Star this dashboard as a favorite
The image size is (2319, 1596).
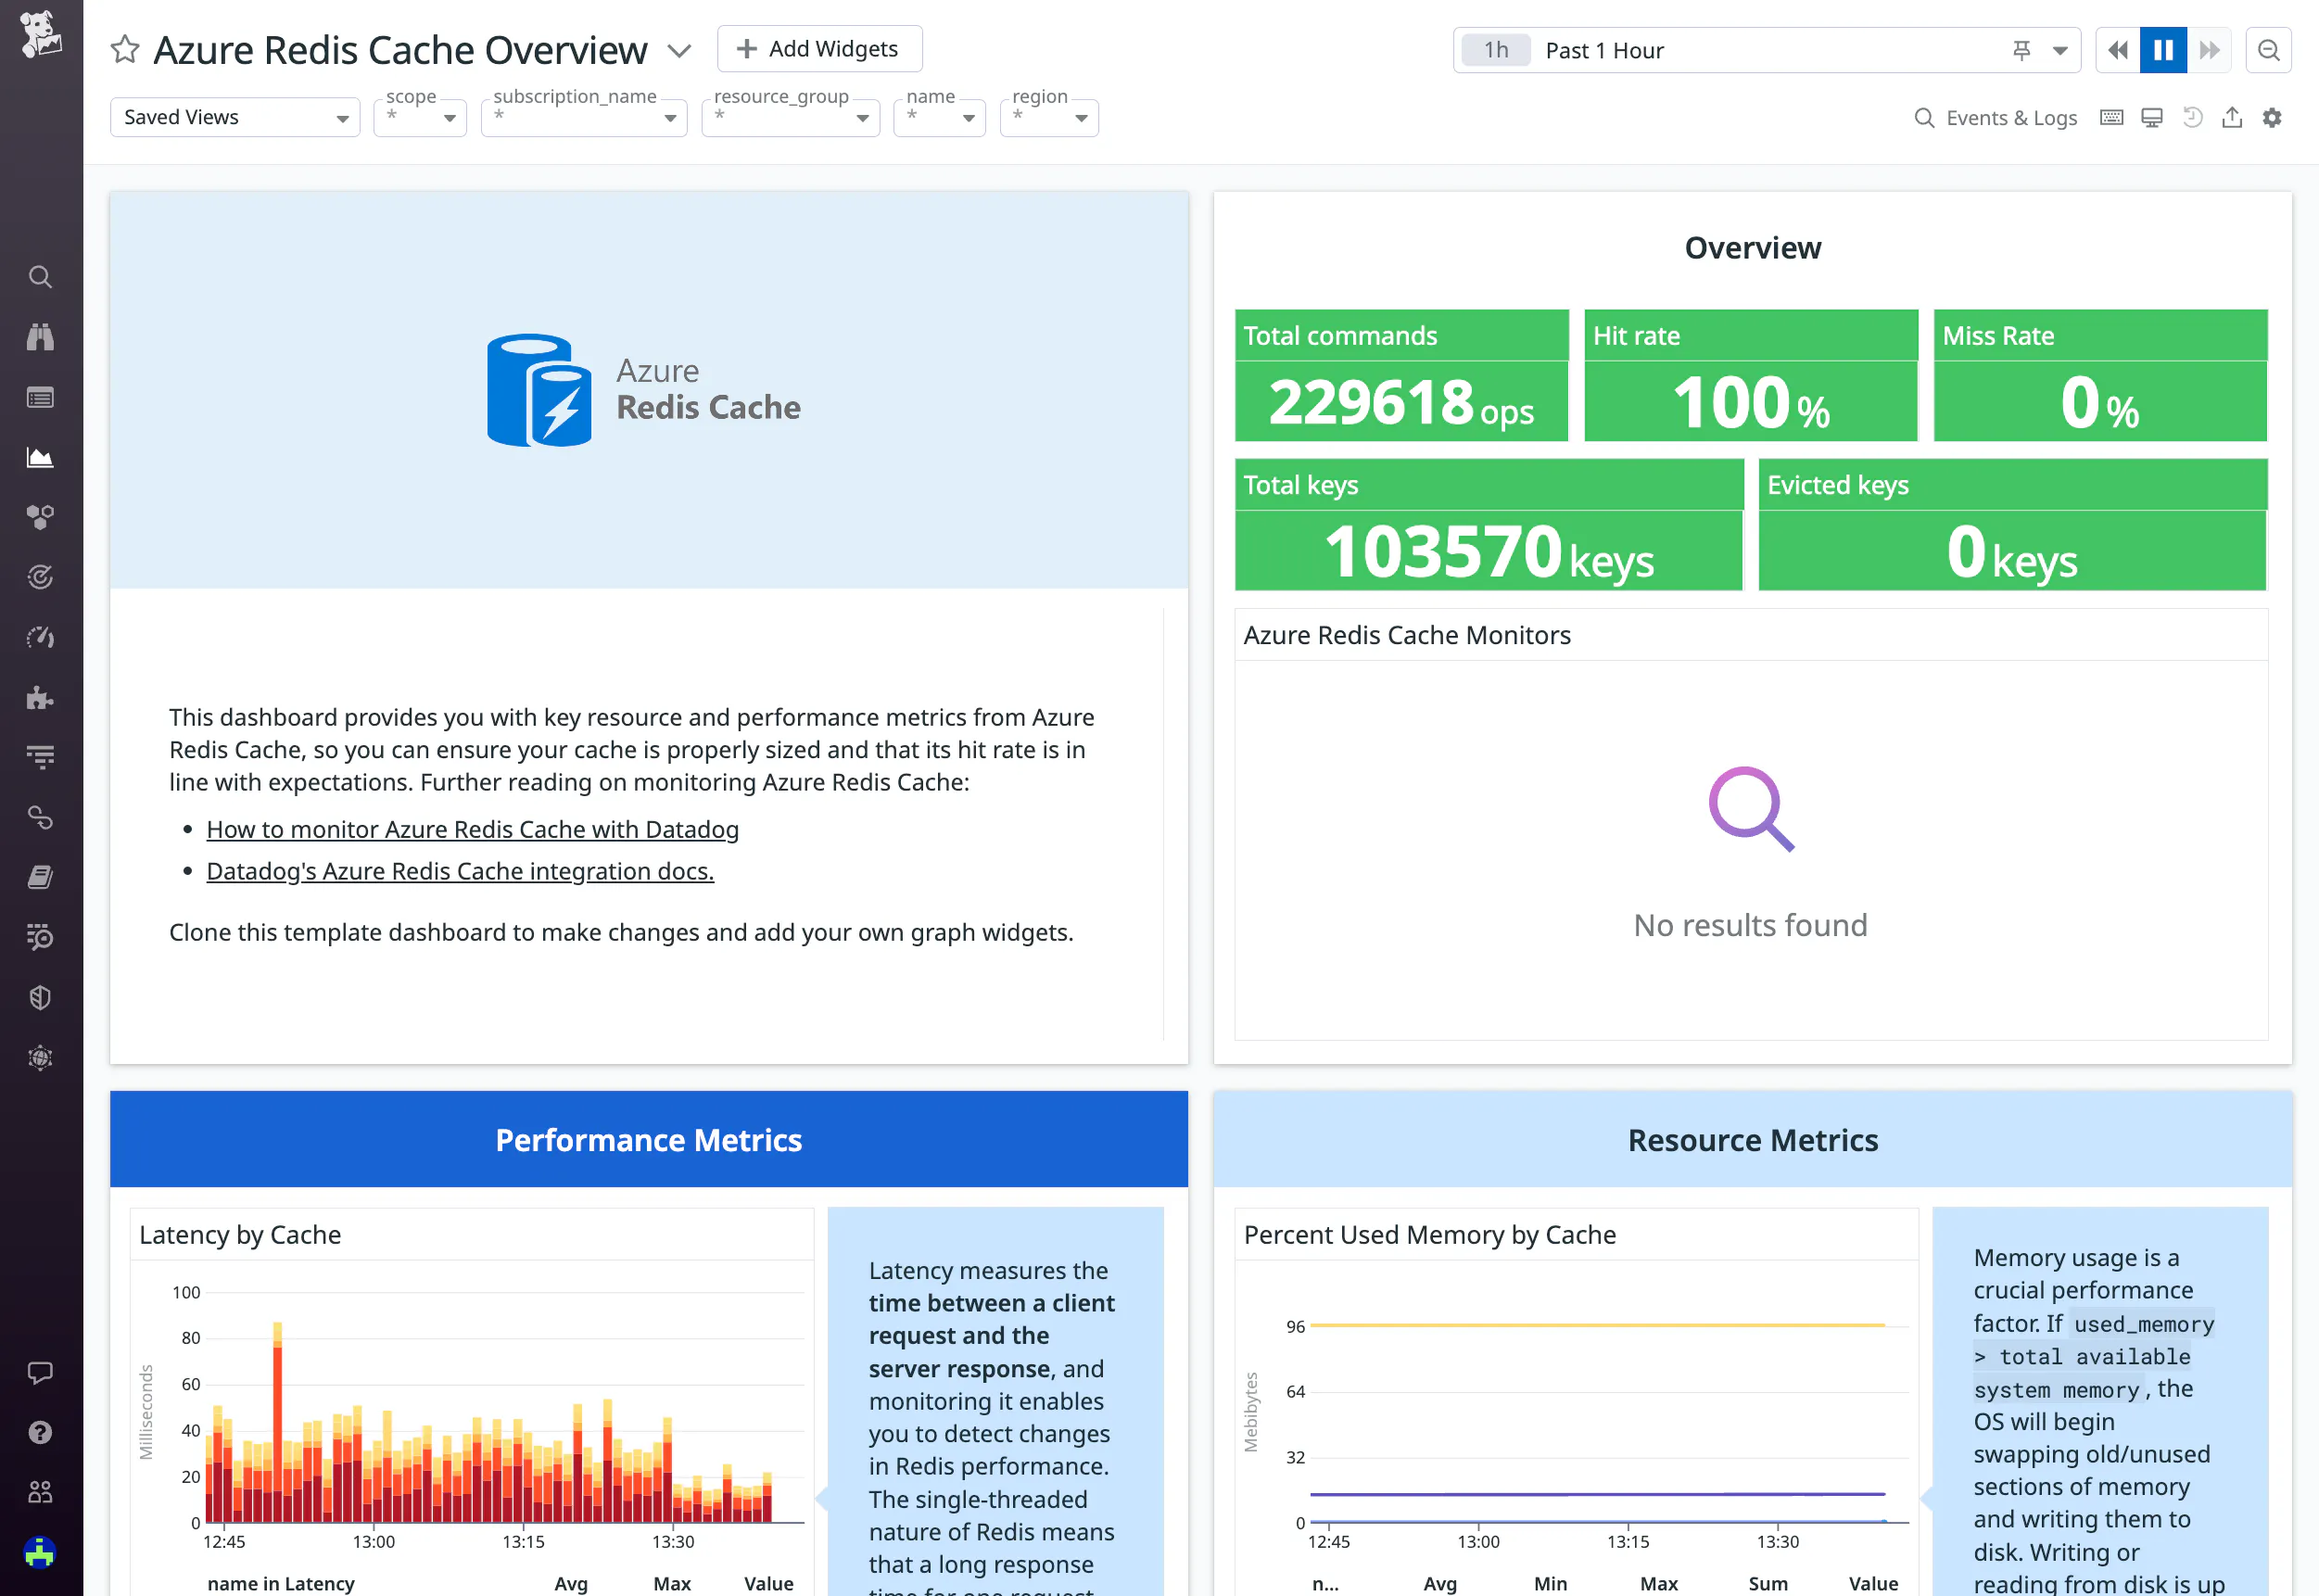[x=125, y=49]
